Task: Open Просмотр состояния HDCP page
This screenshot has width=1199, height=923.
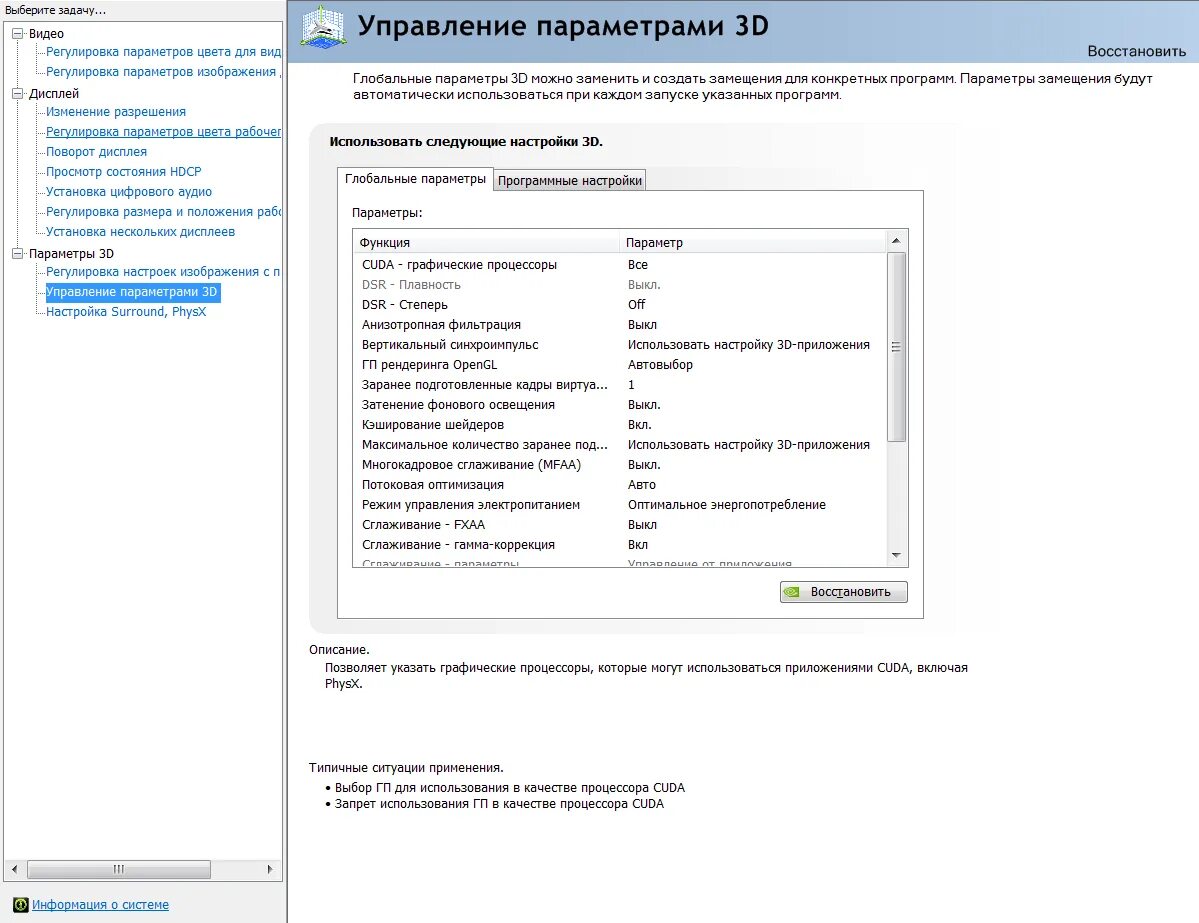Action: point(124,171)
